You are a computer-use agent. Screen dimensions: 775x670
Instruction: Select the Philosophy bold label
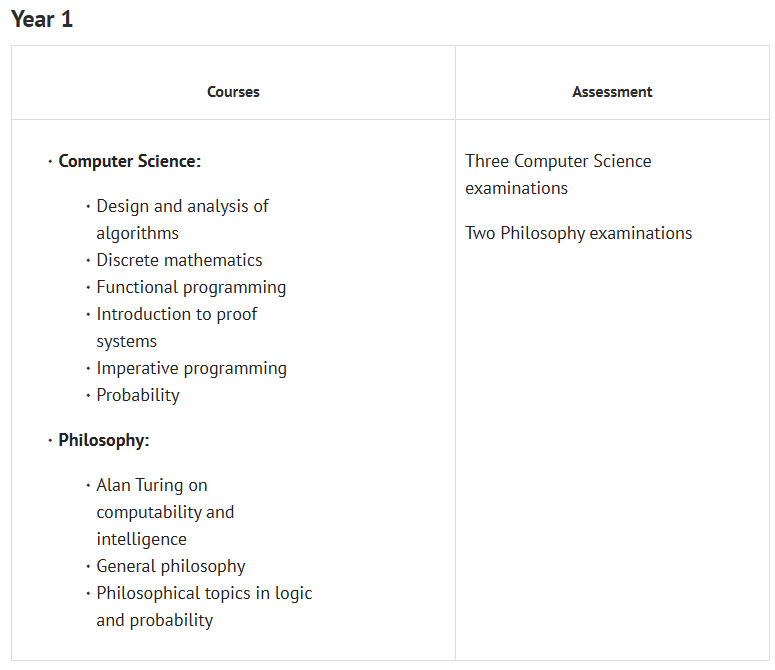pyautogui.click(x=103, y=440)
